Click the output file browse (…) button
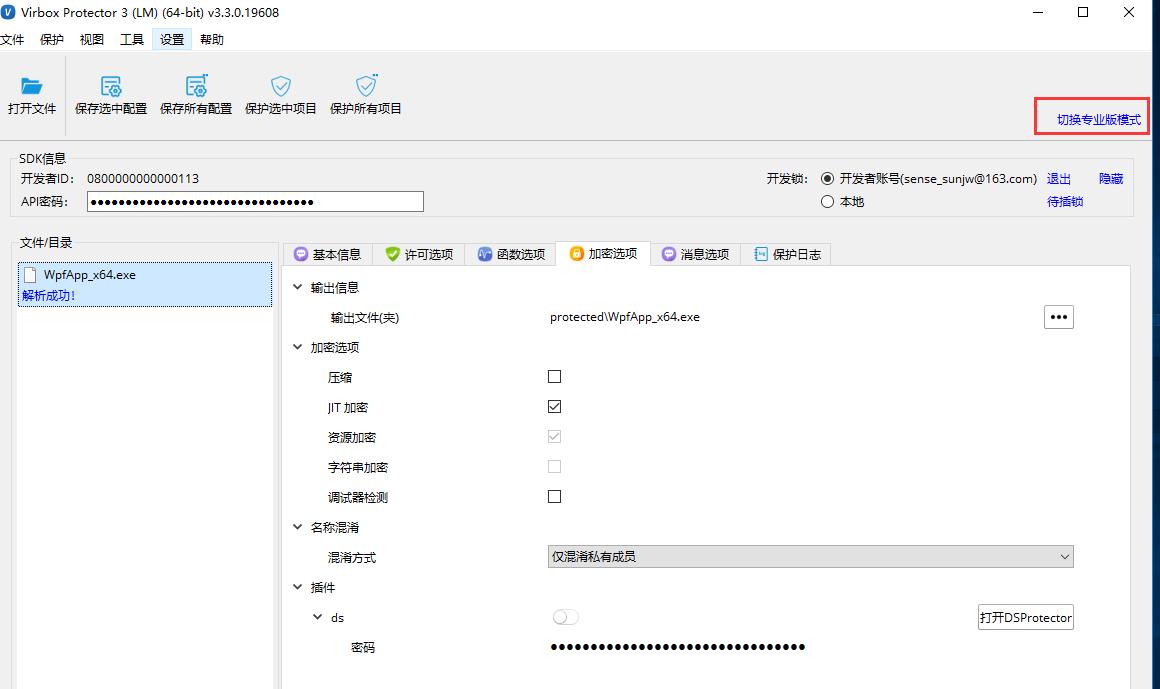The image size is (1160, 689). pos(1059,317)
